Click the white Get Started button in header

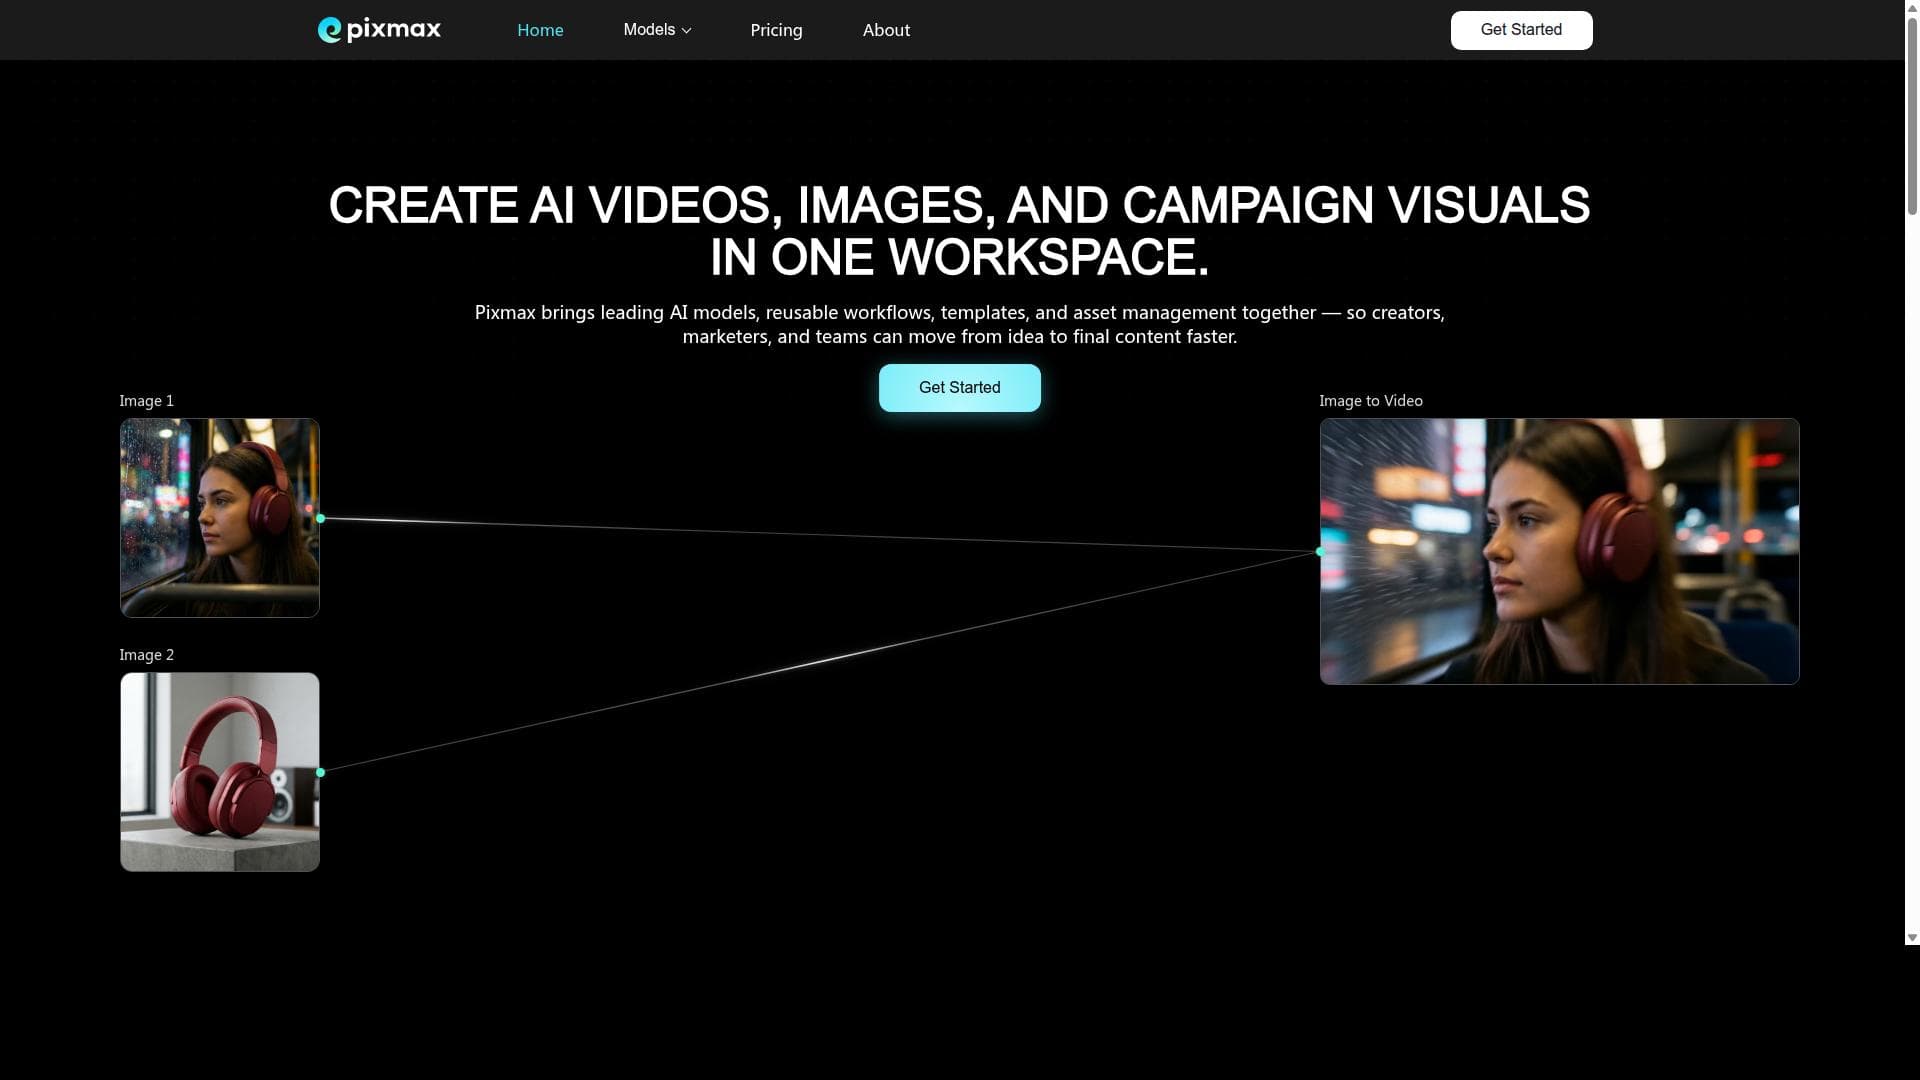(x=1521, y=30)
